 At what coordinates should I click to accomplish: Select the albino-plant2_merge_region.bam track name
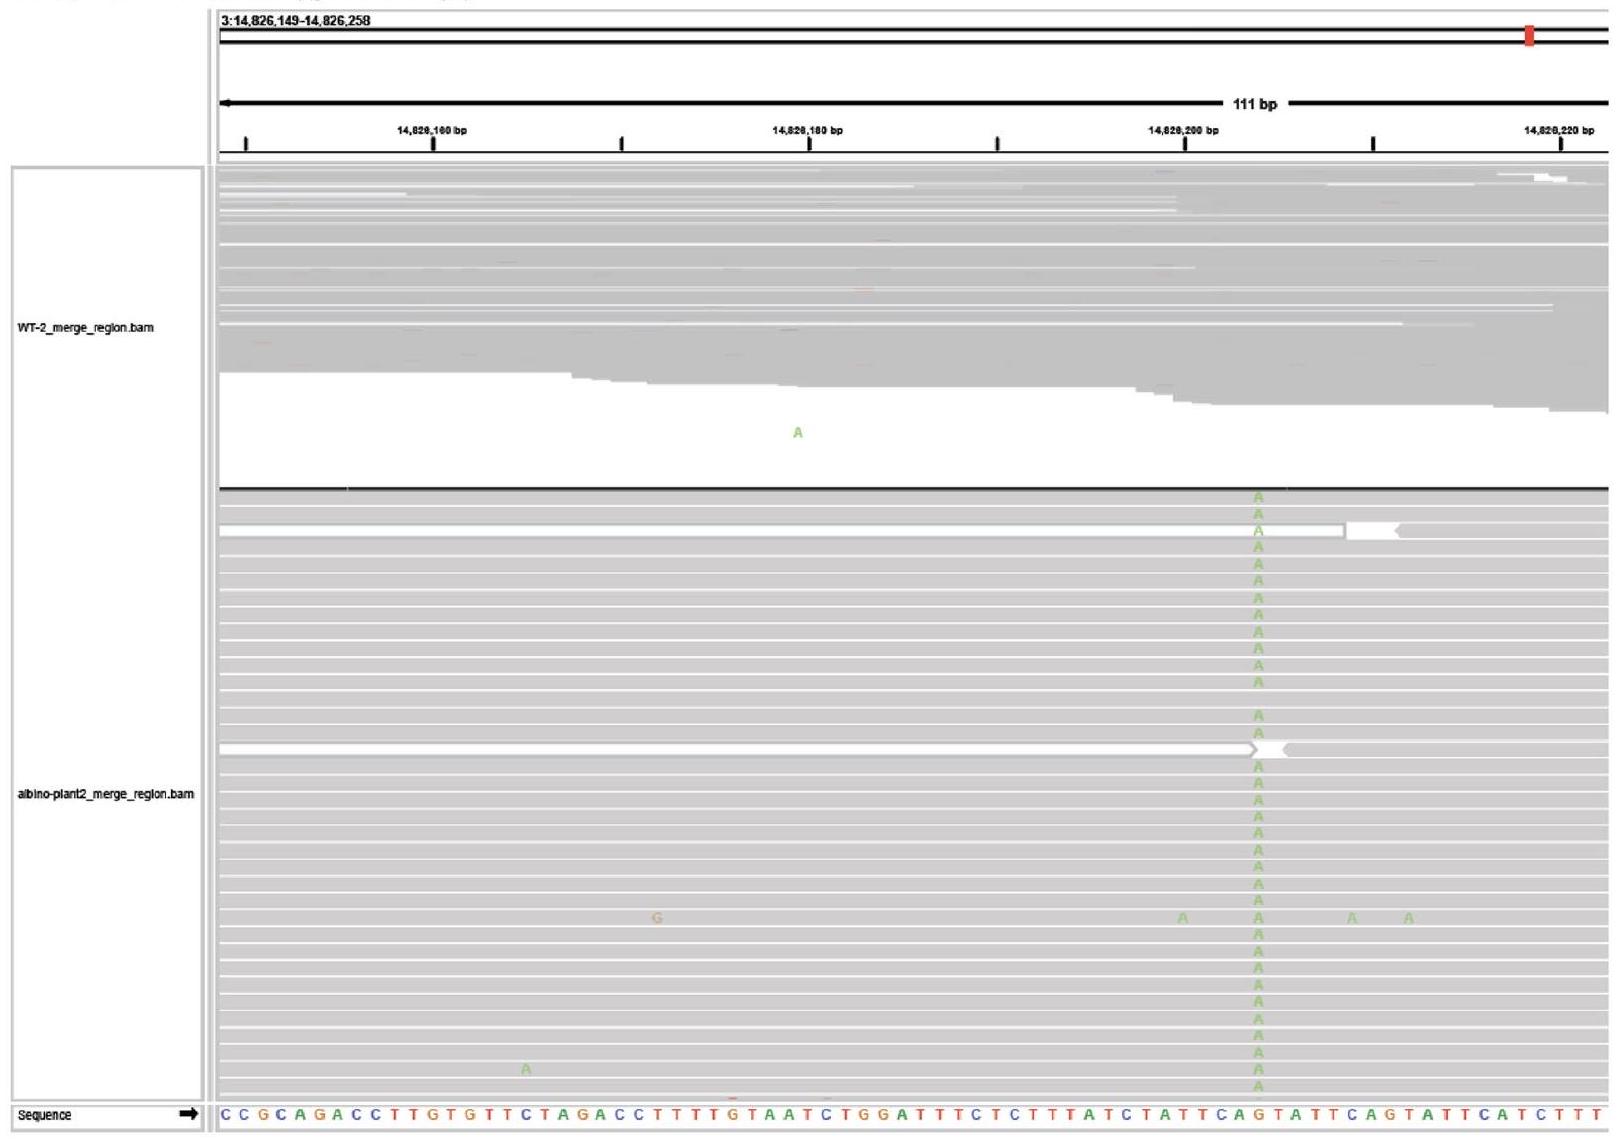coord(106,794)
